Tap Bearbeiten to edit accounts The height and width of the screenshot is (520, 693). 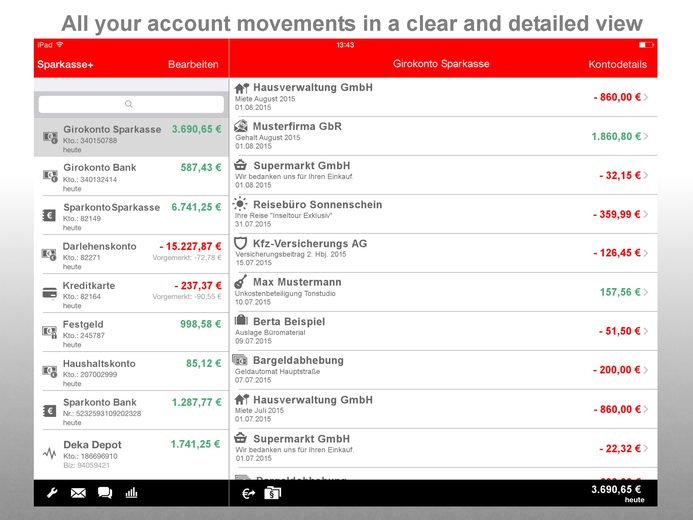click(x=193, y=65)
